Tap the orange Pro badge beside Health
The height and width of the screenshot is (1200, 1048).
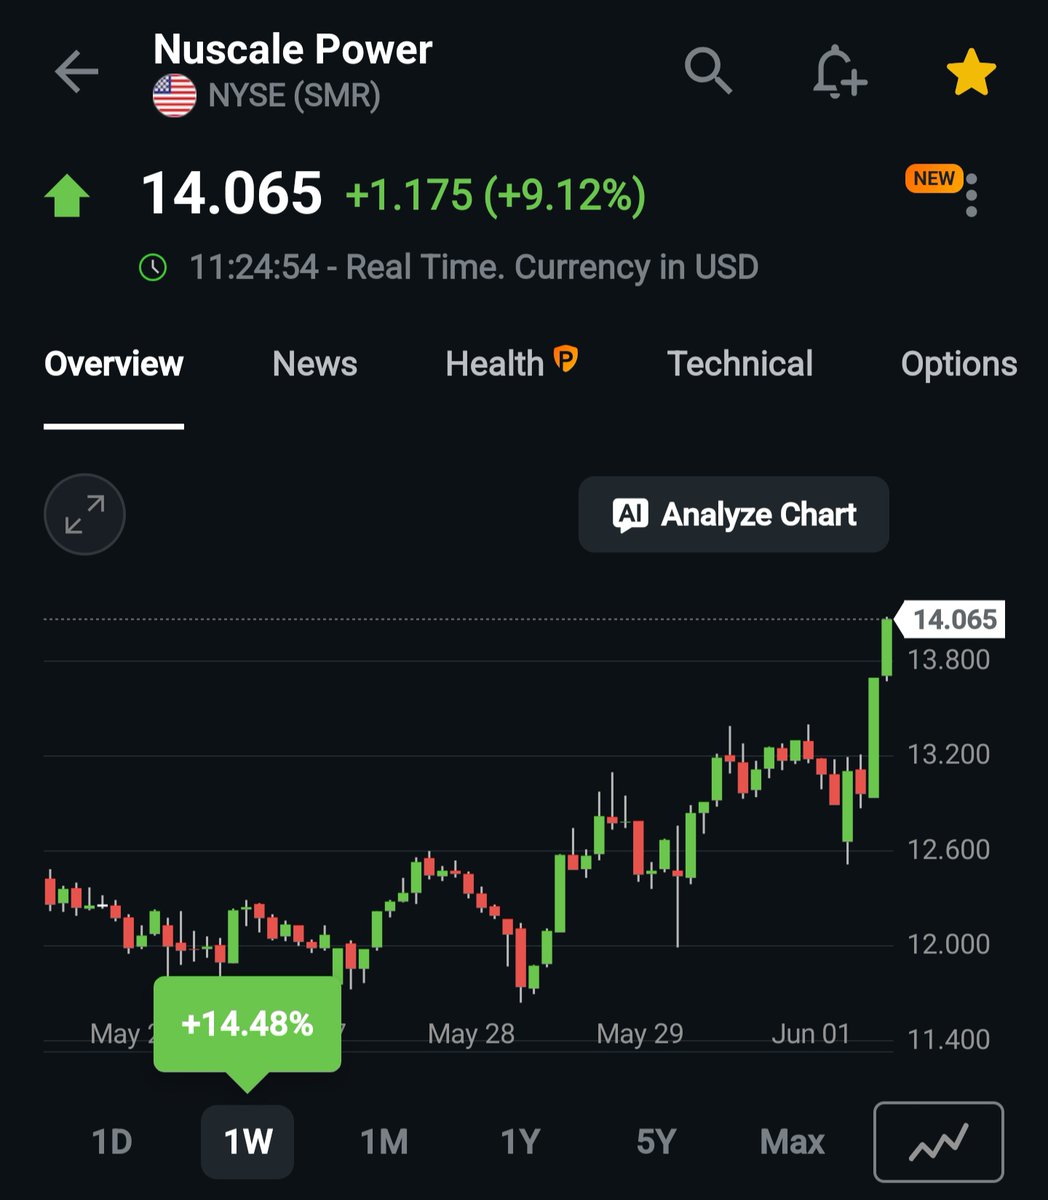click(x=565, y=358)
